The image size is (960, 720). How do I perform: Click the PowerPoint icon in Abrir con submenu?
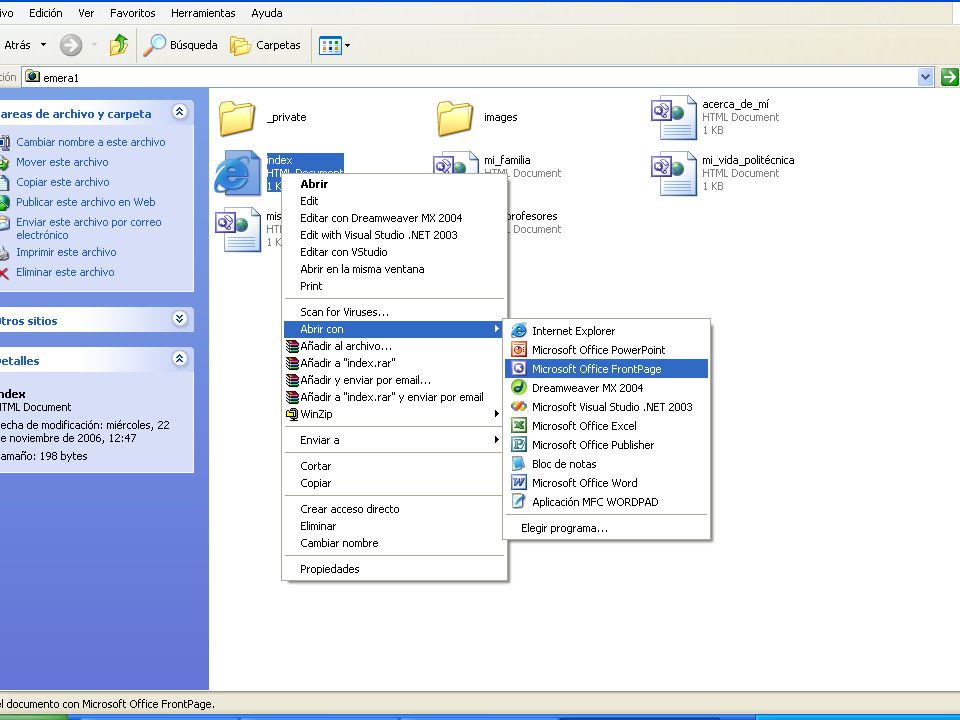click(519, 350)
